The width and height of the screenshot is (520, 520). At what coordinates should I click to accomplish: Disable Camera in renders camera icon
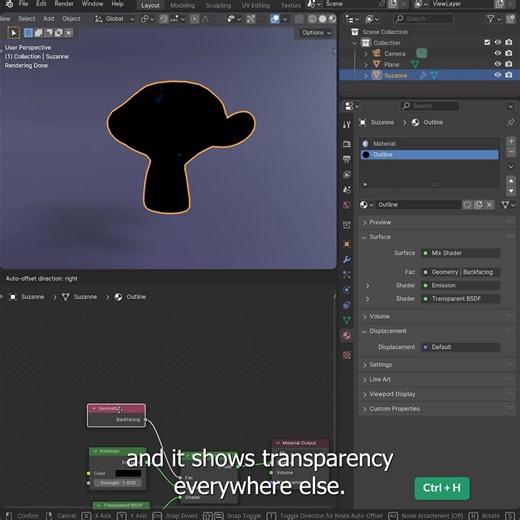tap(509, 53)
